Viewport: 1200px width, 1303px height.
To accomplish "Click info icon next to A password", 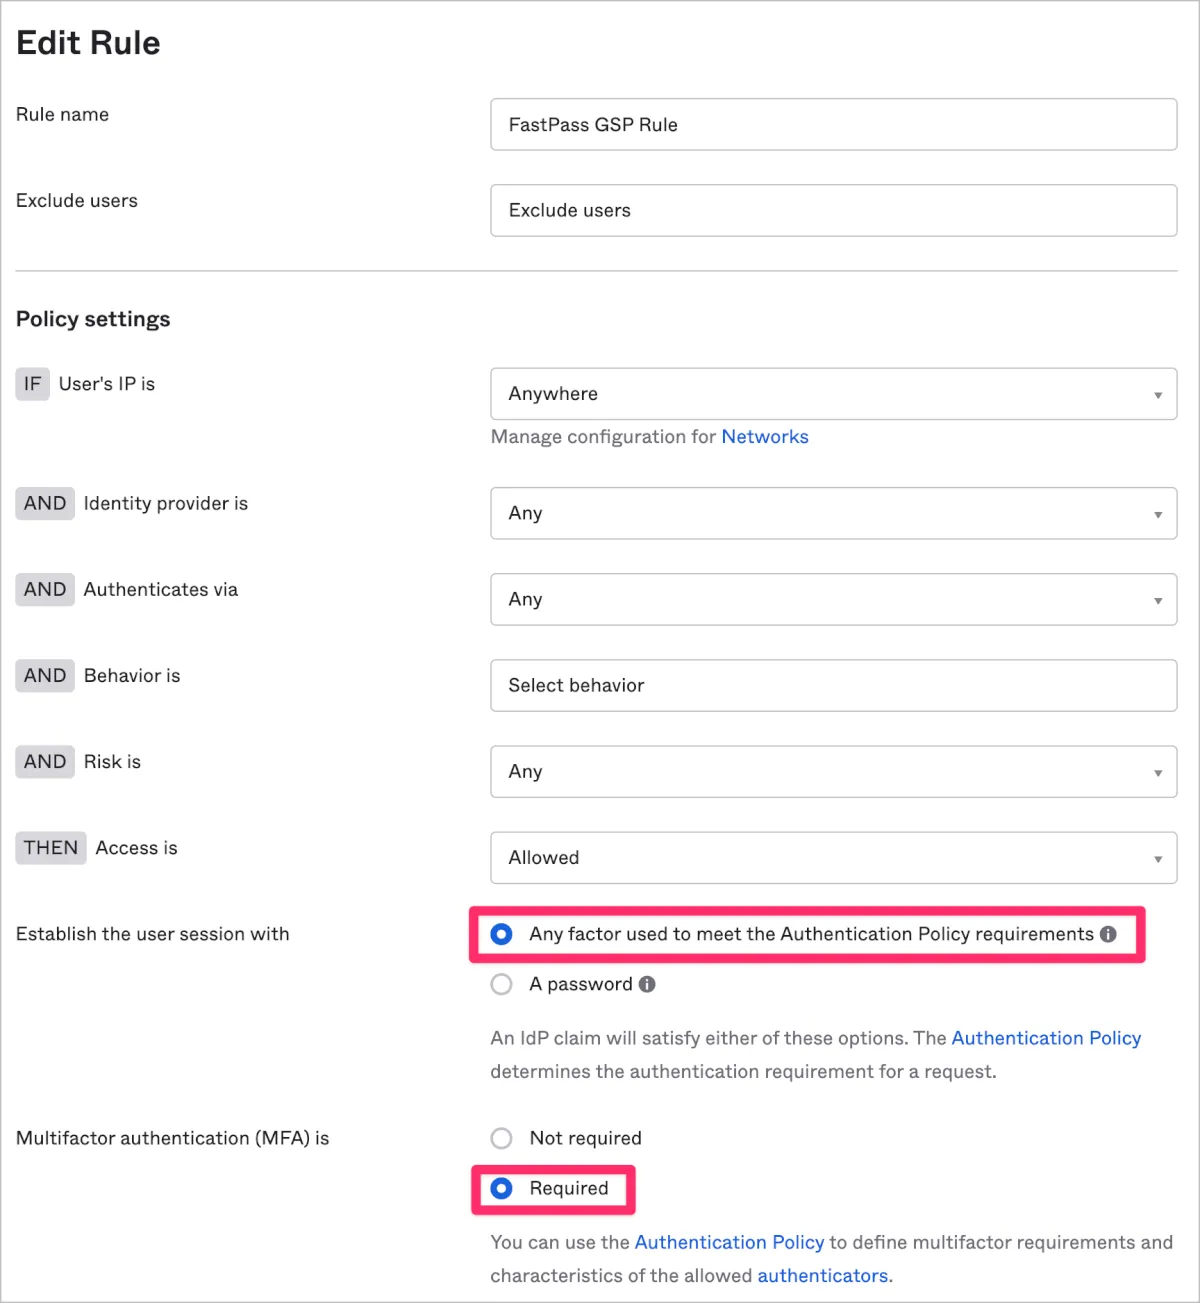I will coord(647,984).
